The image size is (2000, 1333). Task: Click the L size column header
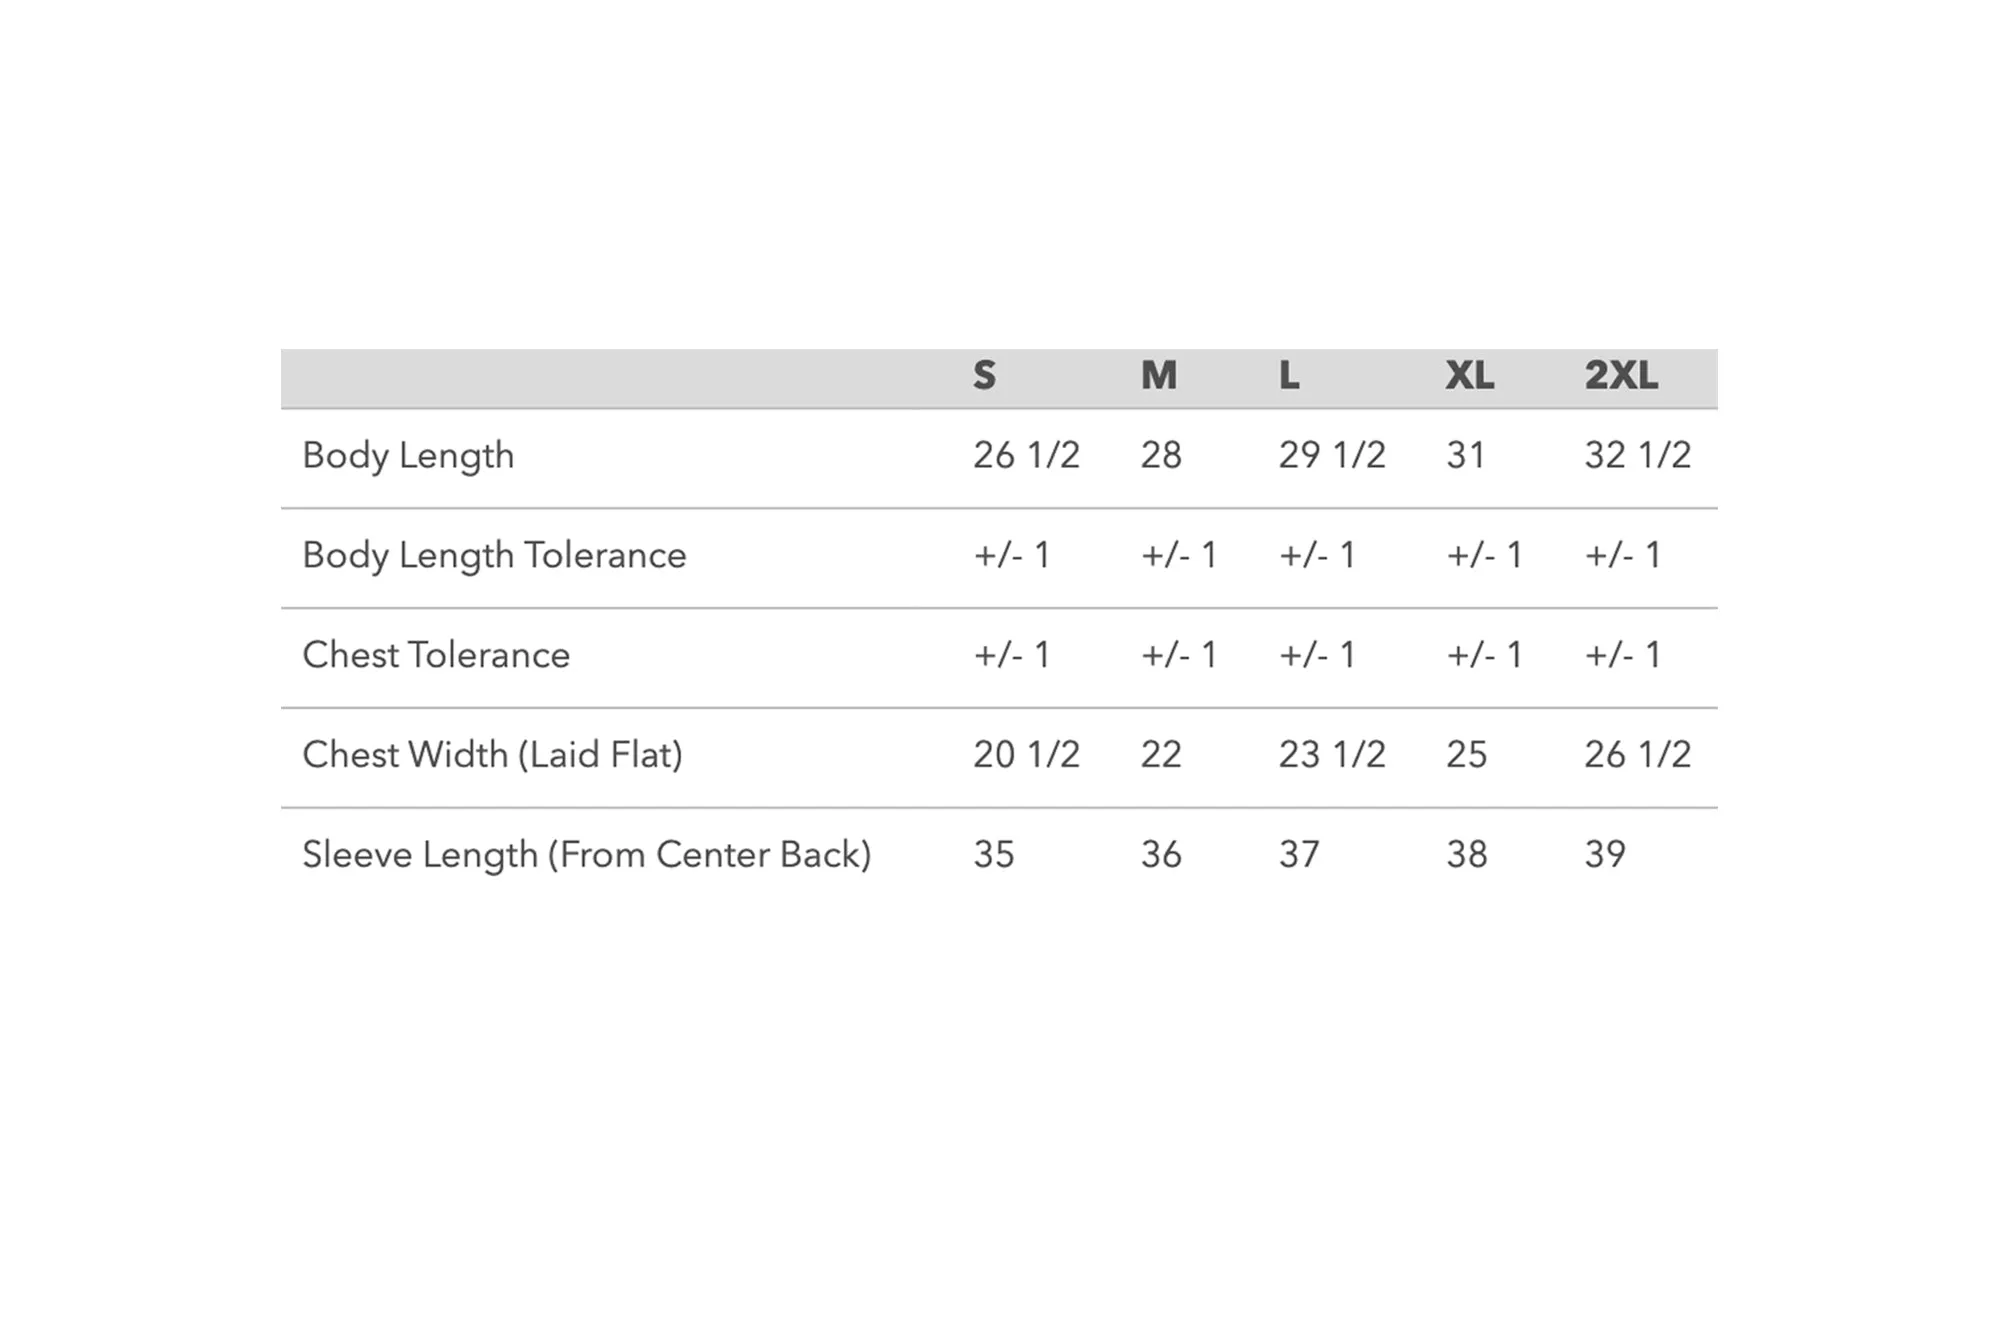[1289, 376]
